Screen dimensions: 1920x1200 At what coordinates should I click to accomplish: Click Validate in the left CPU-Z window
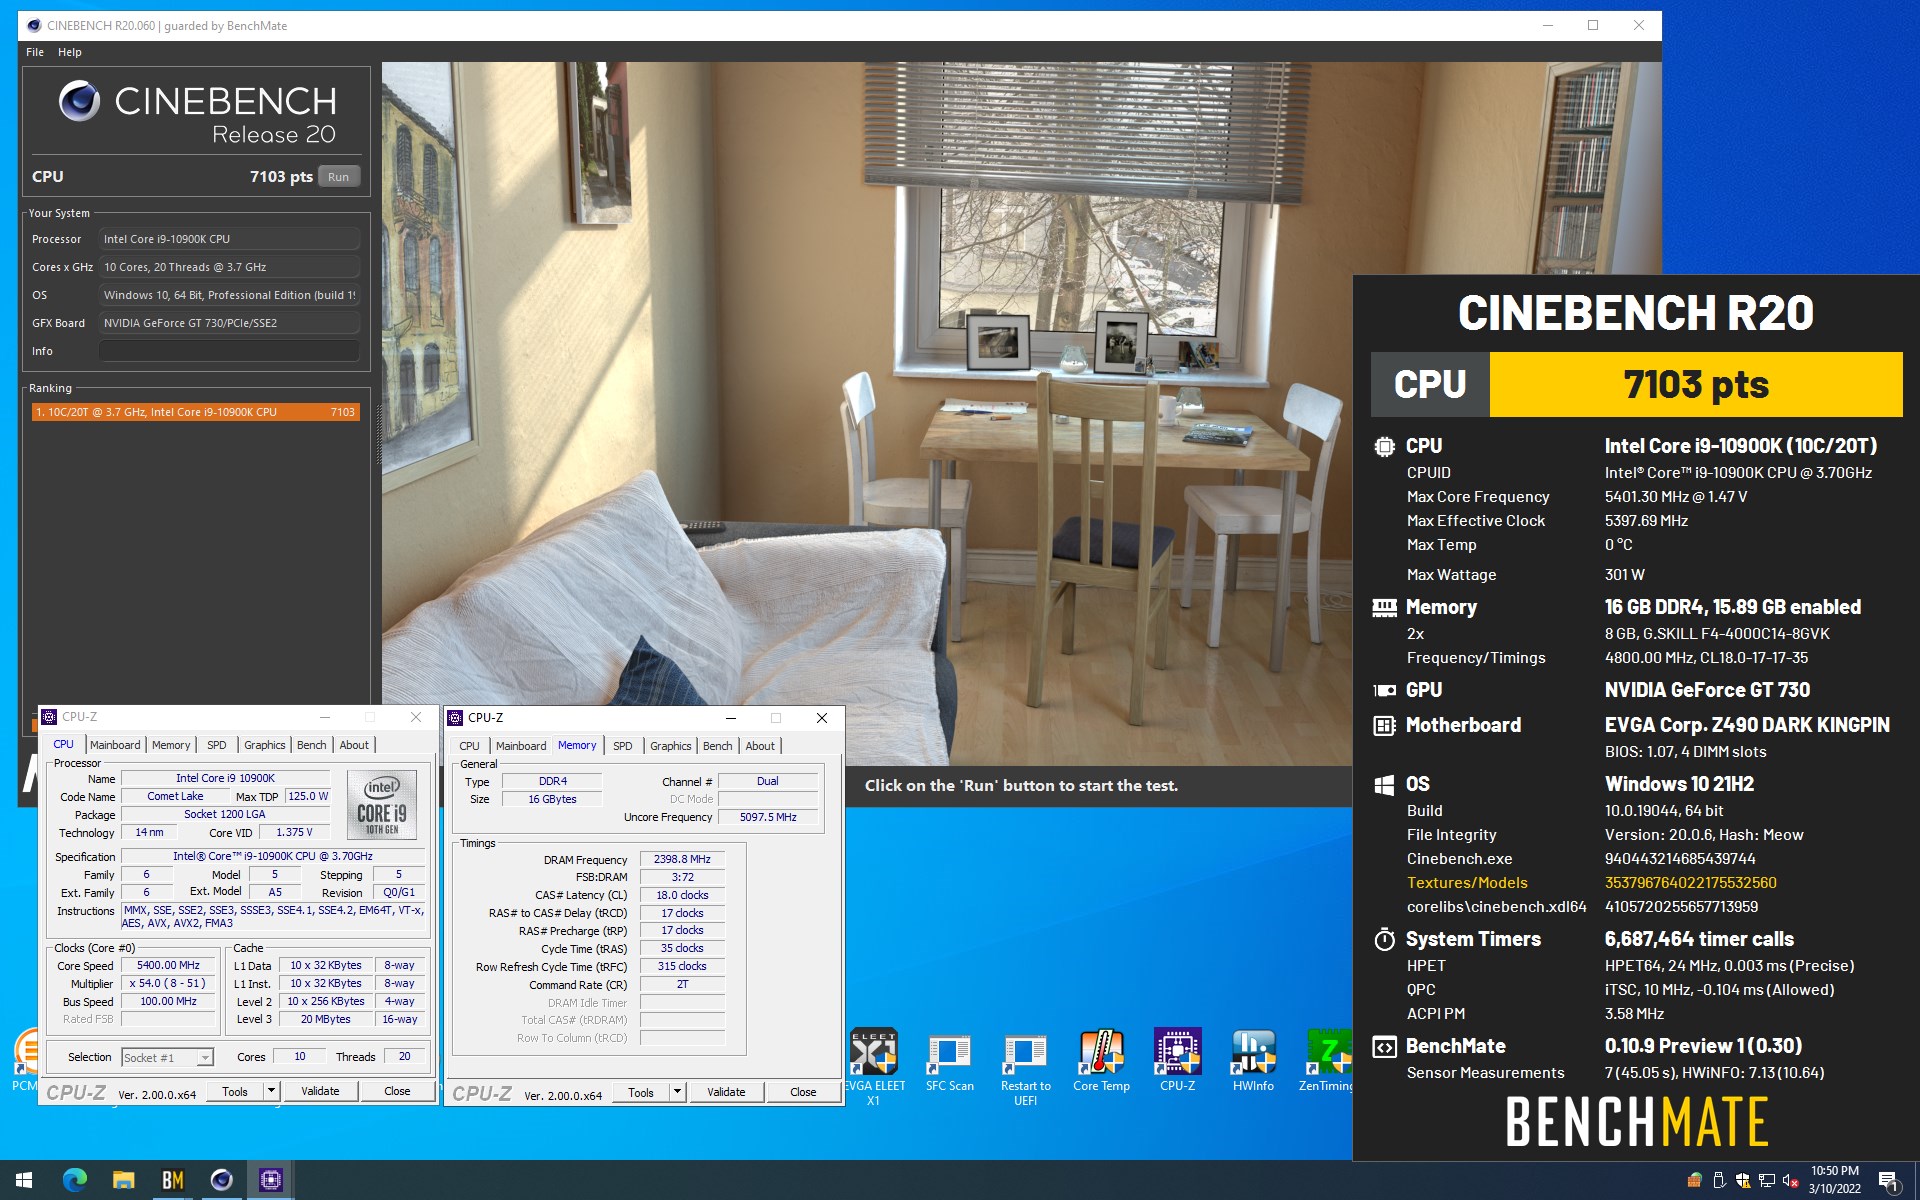[320, 1091]
